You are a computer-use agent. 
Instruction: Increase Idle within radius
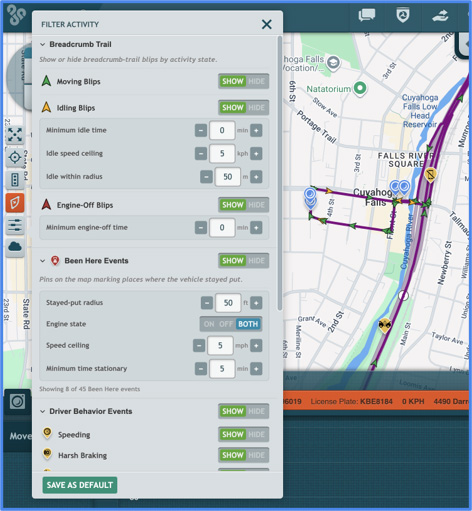pos(256,177)
